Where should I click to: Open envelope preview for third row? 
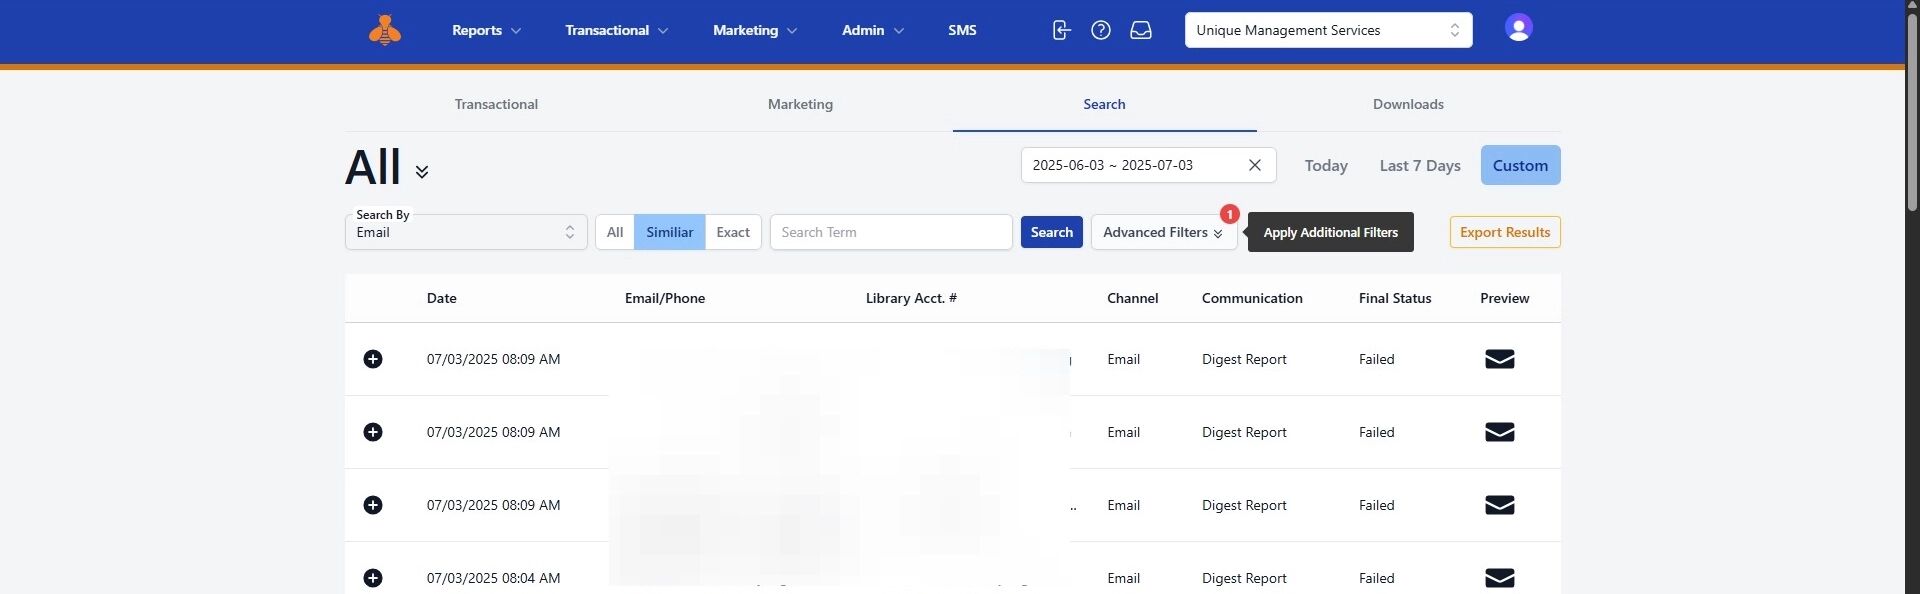point(1499,505)
